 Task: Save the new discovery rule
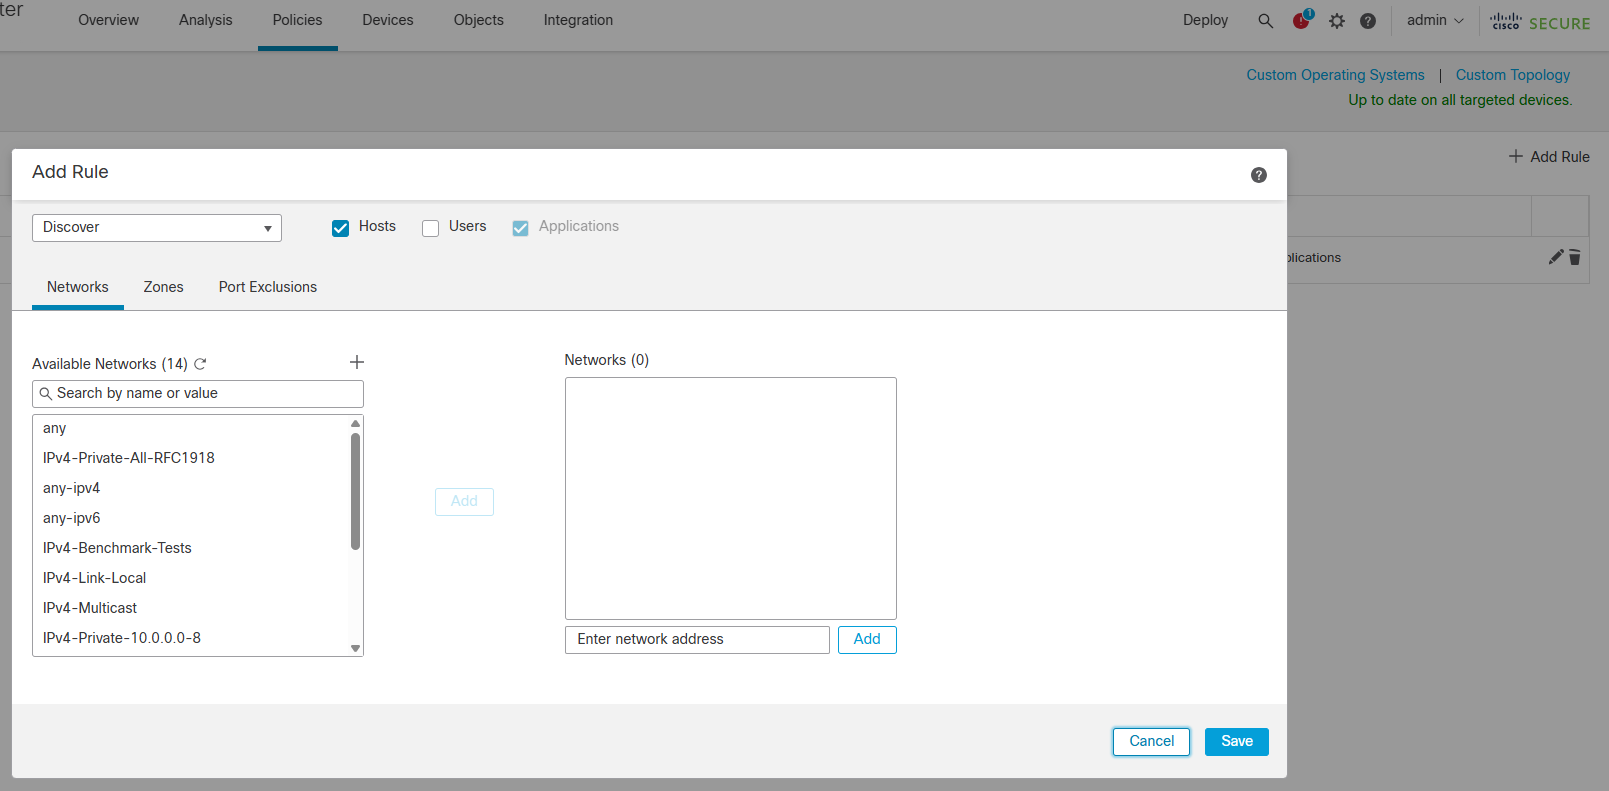pyautogui.click(x=1237, y=742)
